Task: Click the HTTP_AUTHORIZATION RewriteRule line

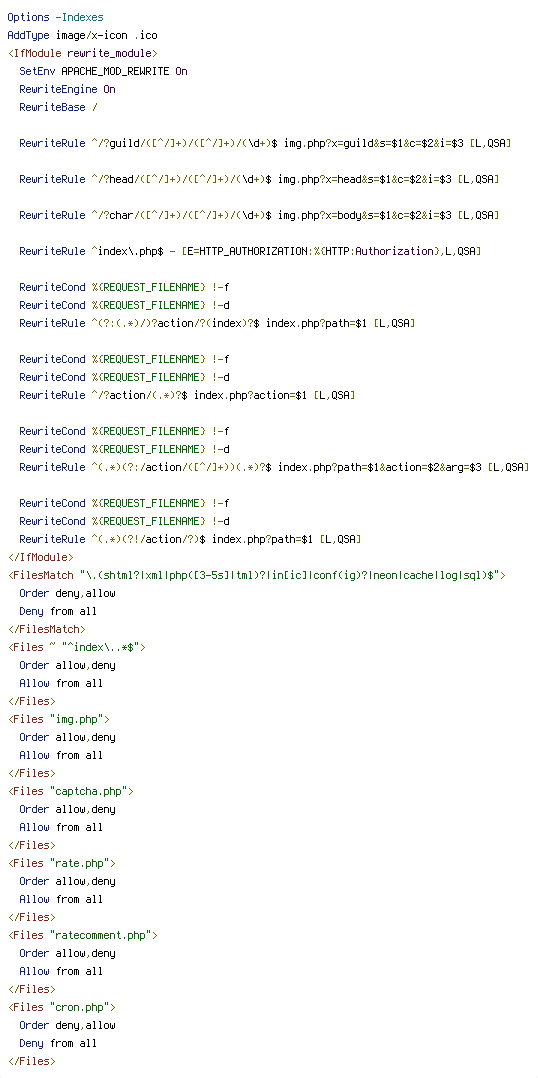Action: click(250, 252)
